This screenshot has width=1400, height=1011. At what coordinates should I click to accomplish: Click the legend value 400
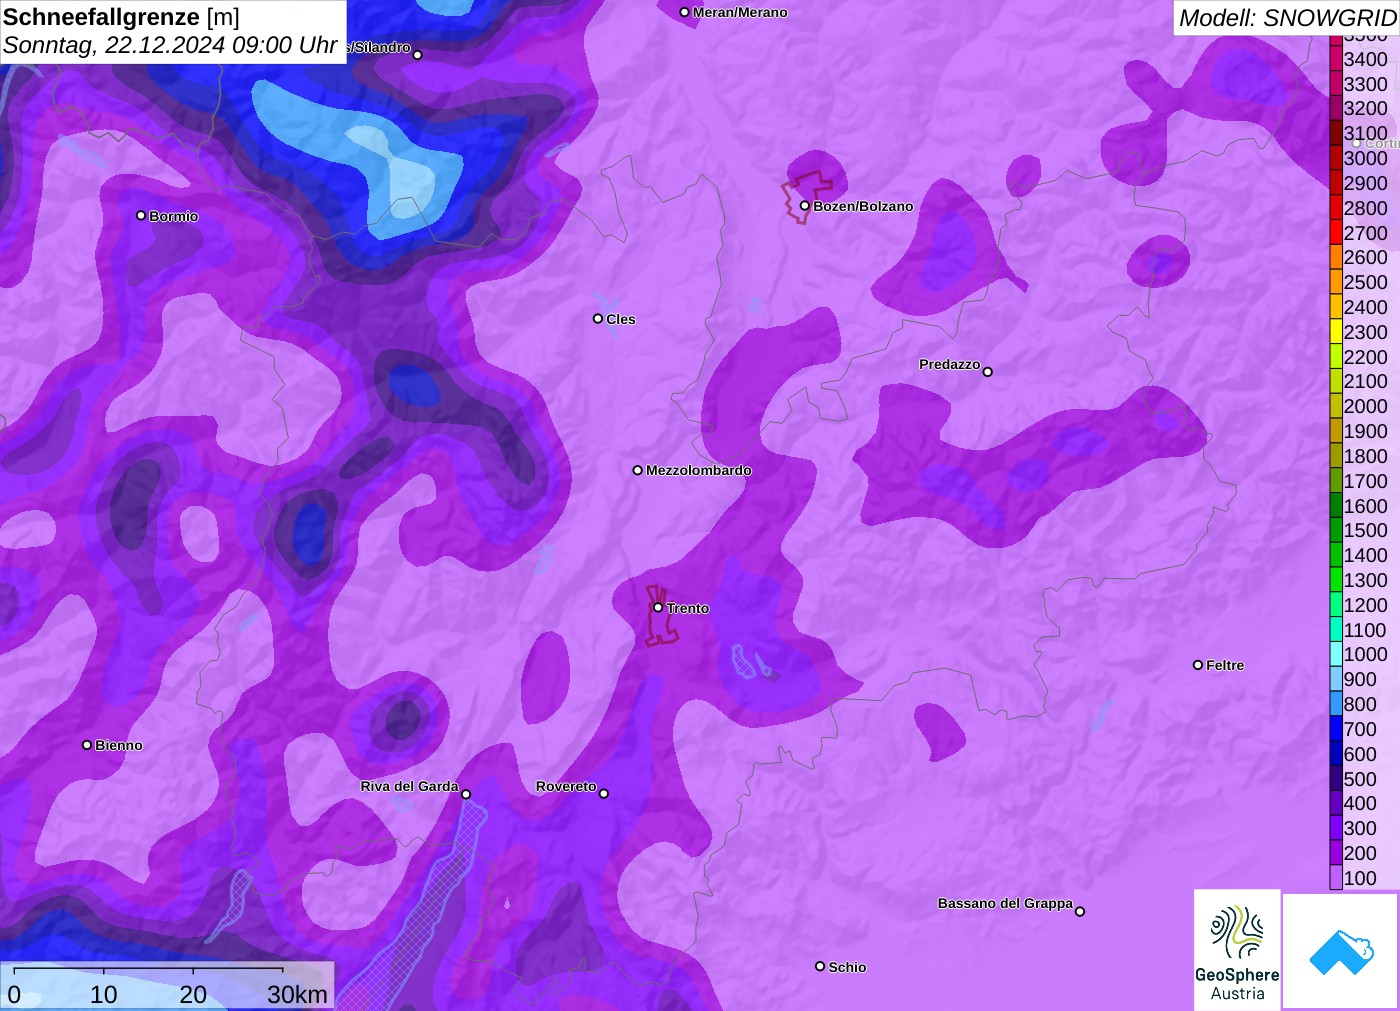[x=1360, y=803]
